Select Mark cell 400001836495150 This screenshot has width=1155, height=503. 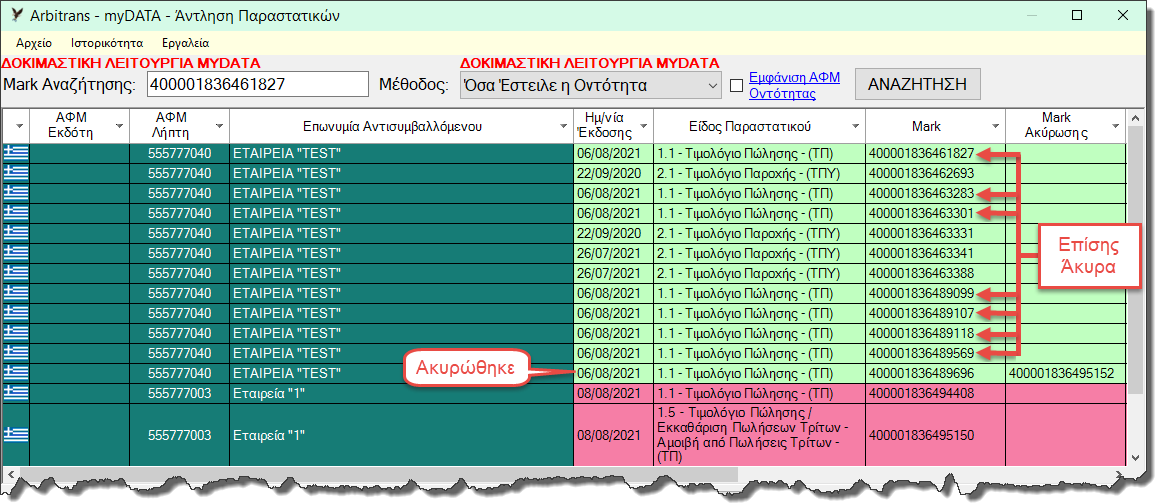tap(935, 435)
